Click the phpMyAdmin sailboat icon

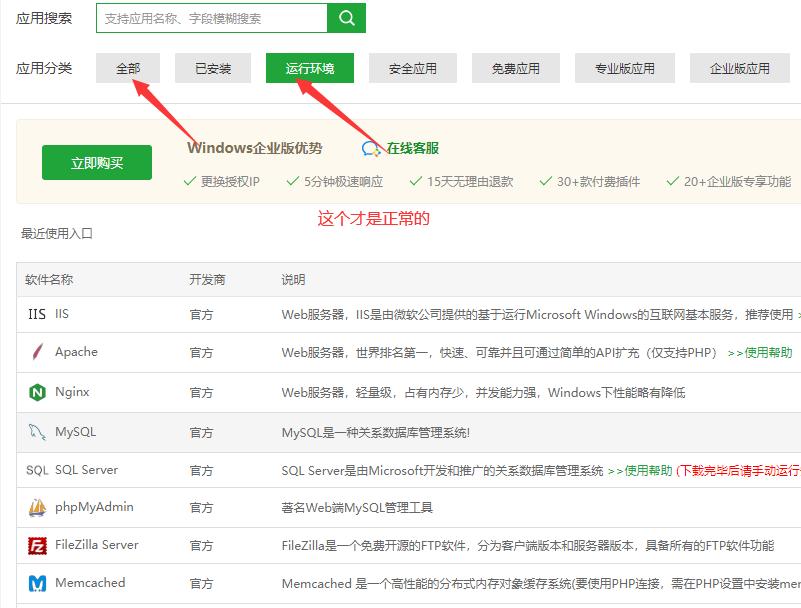[x=37, y=507]
